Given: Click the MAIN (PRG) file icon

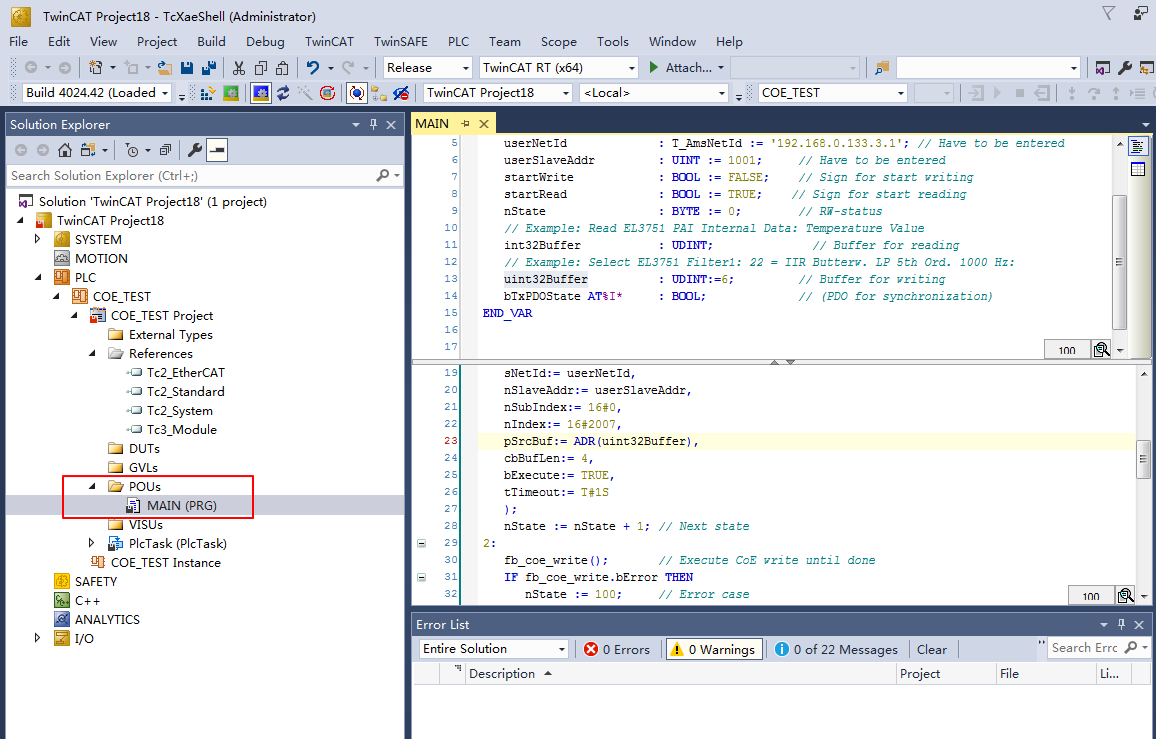Looking at the screenshot, I should pyautogui.click(x=133, y=506).
